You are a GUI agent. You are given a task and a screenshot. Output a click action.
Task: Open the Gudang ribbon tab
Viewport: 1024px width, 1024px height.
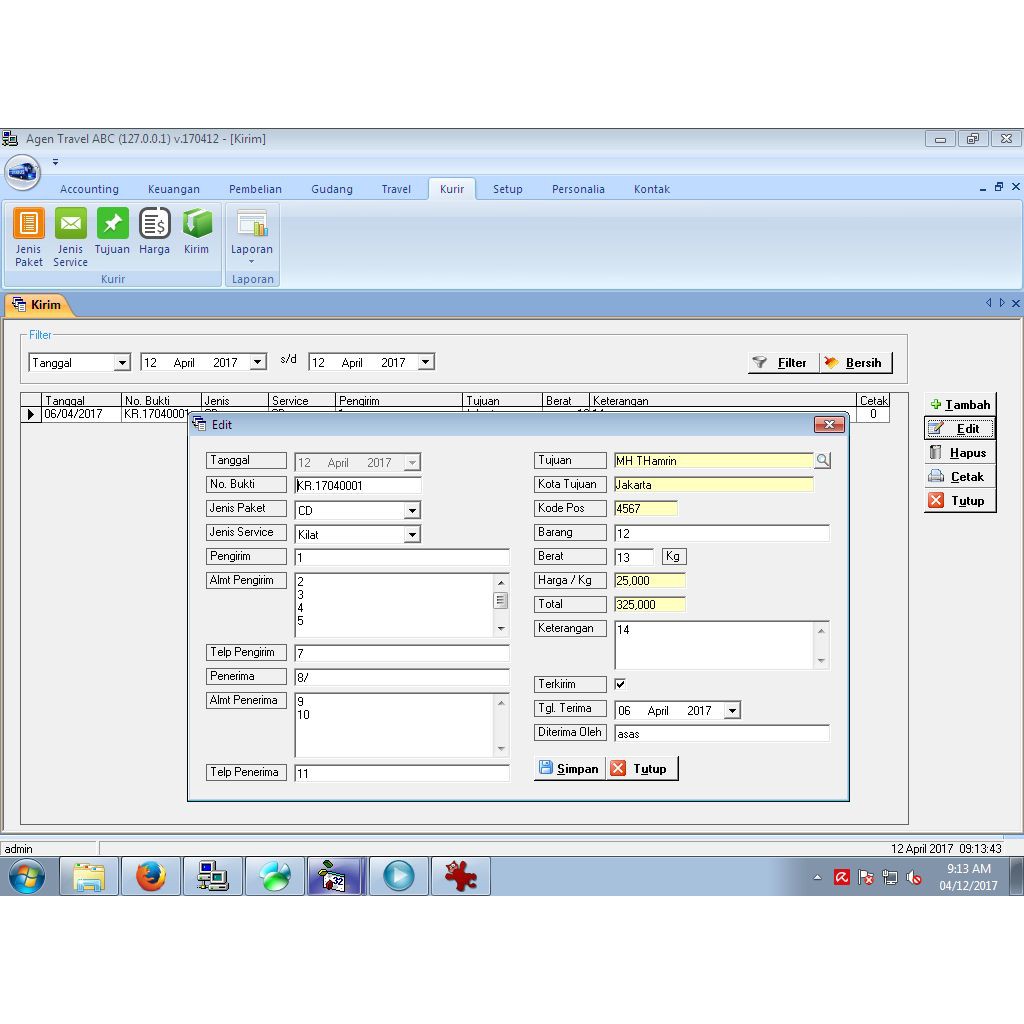tap(331, 189)
